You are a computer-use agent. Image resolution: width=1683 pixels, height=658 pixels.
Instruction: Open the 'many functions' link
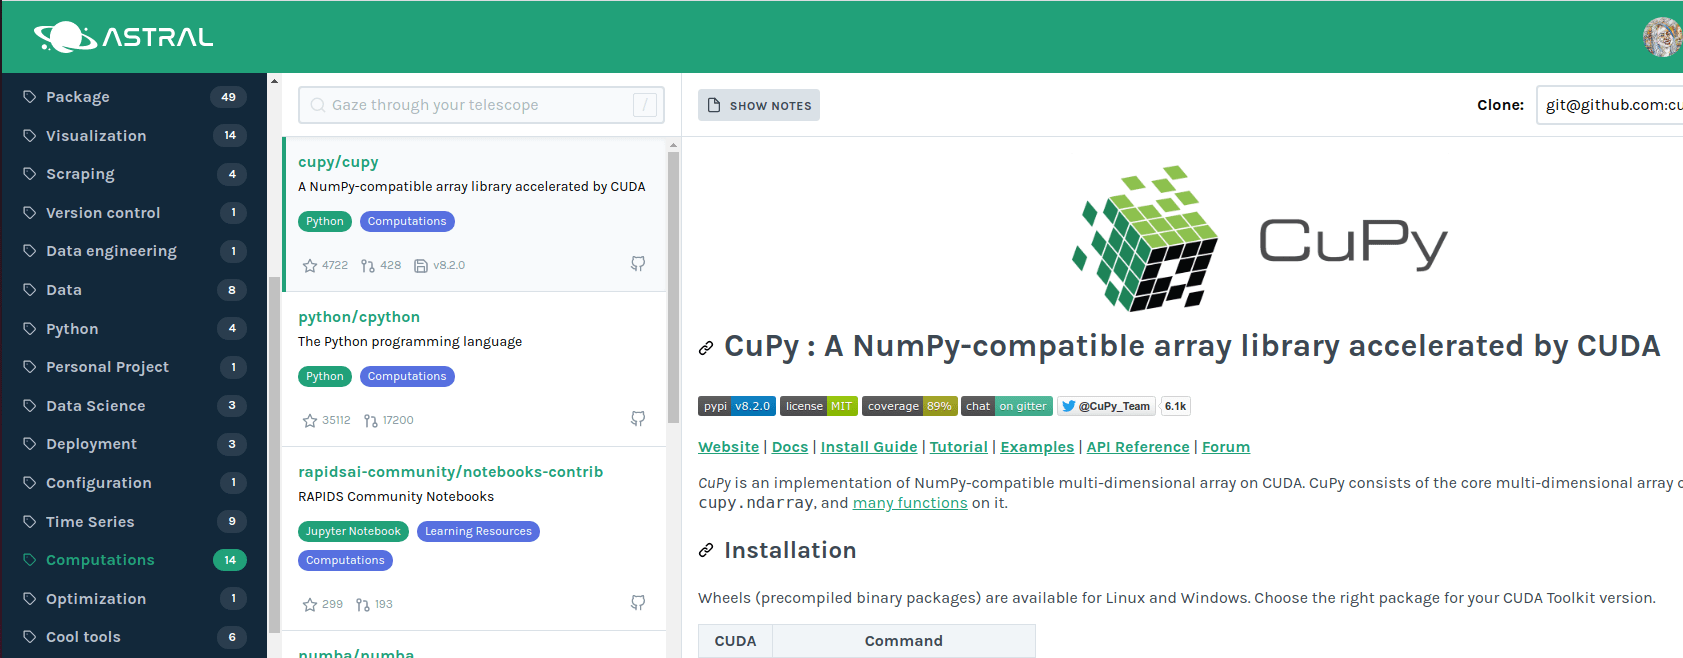(910, 503)
